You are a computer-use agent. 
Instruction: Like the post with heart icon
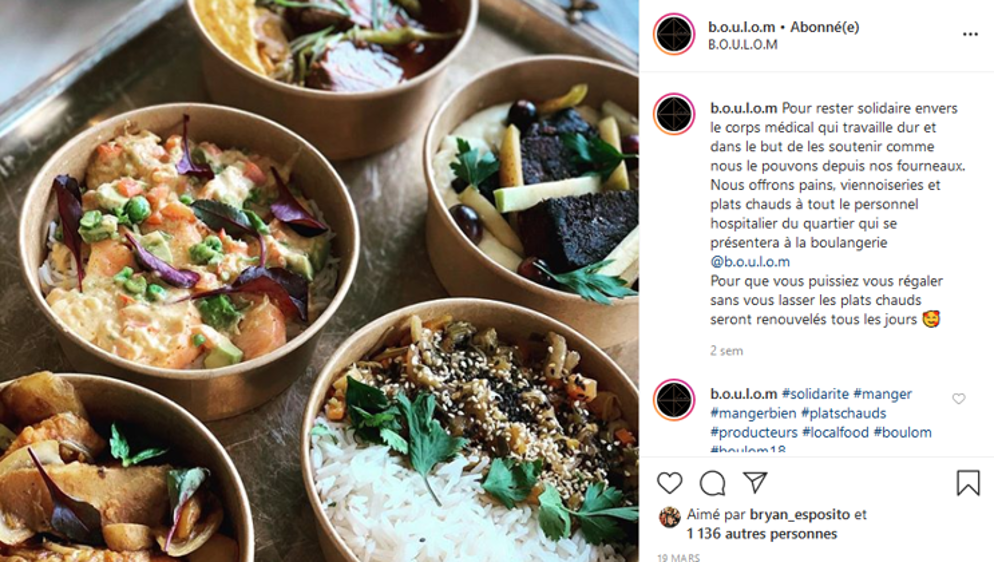pyautogui.click(x=669, y=483)
